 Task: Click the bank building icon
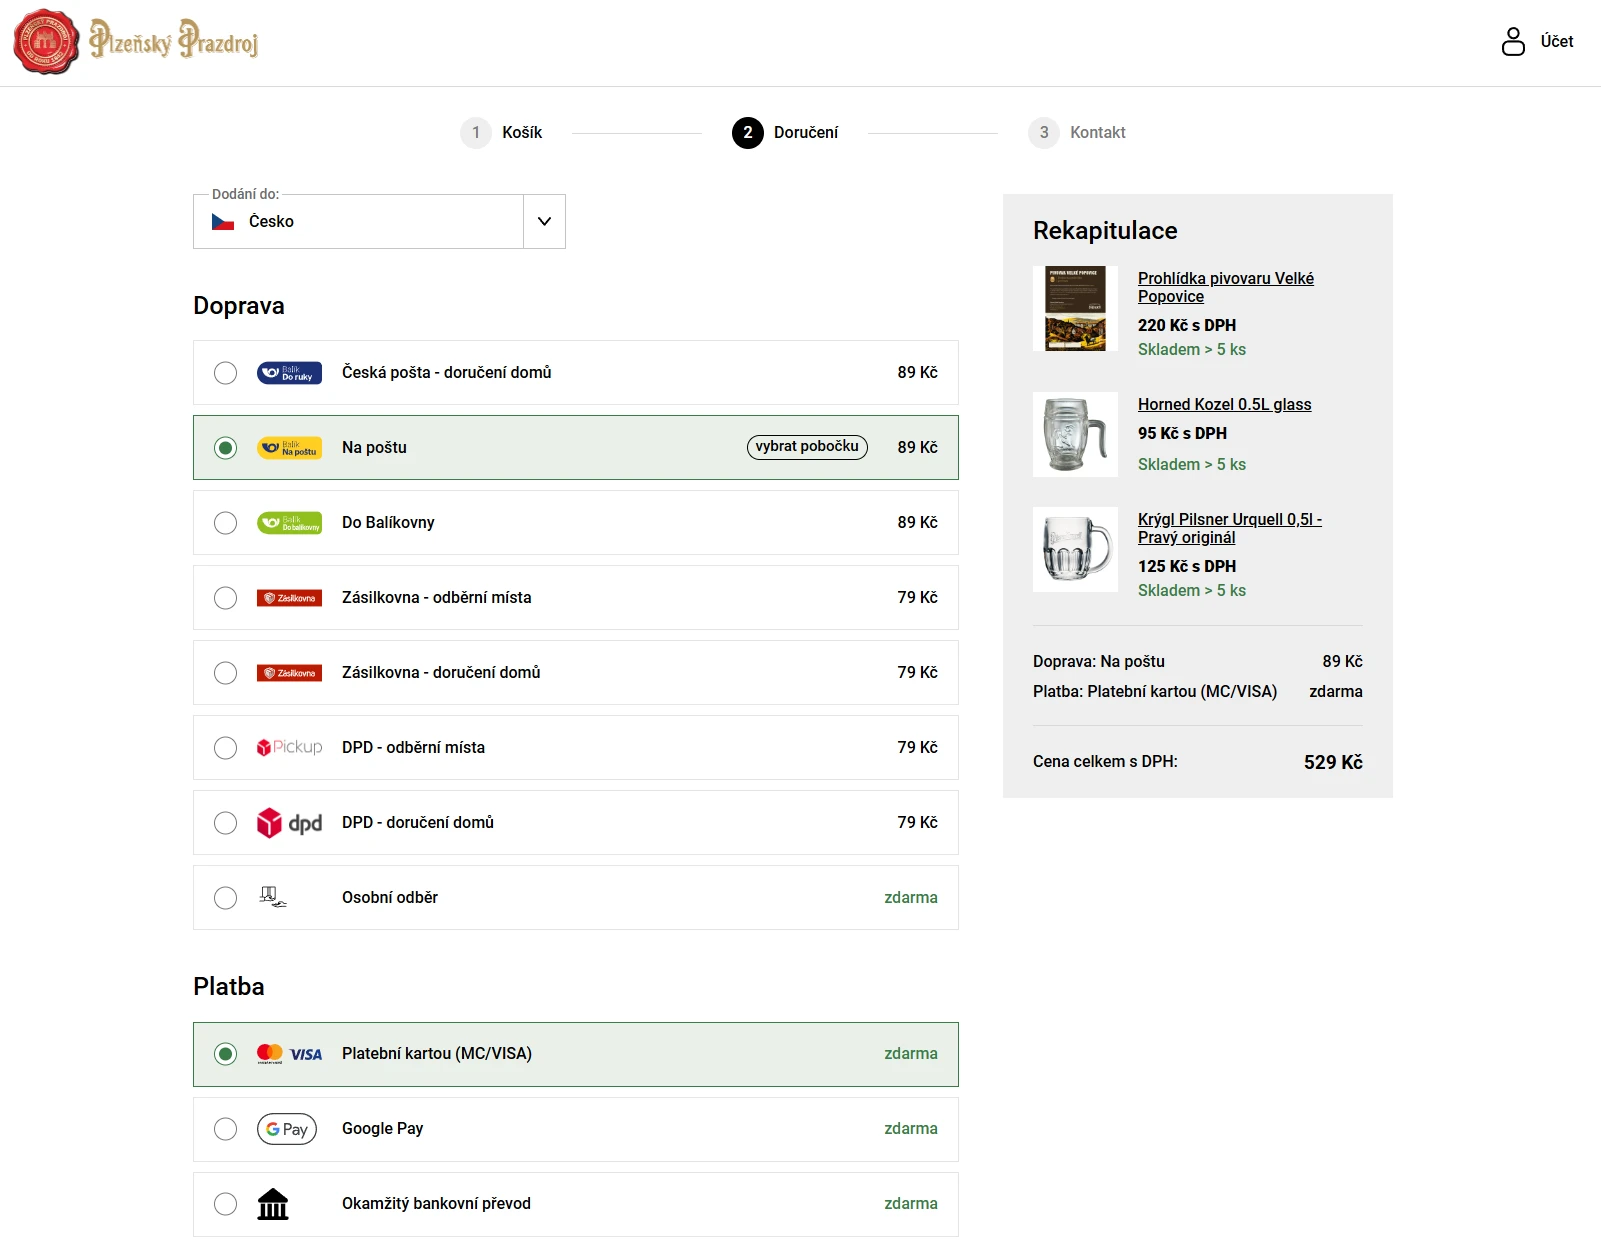273,1204
